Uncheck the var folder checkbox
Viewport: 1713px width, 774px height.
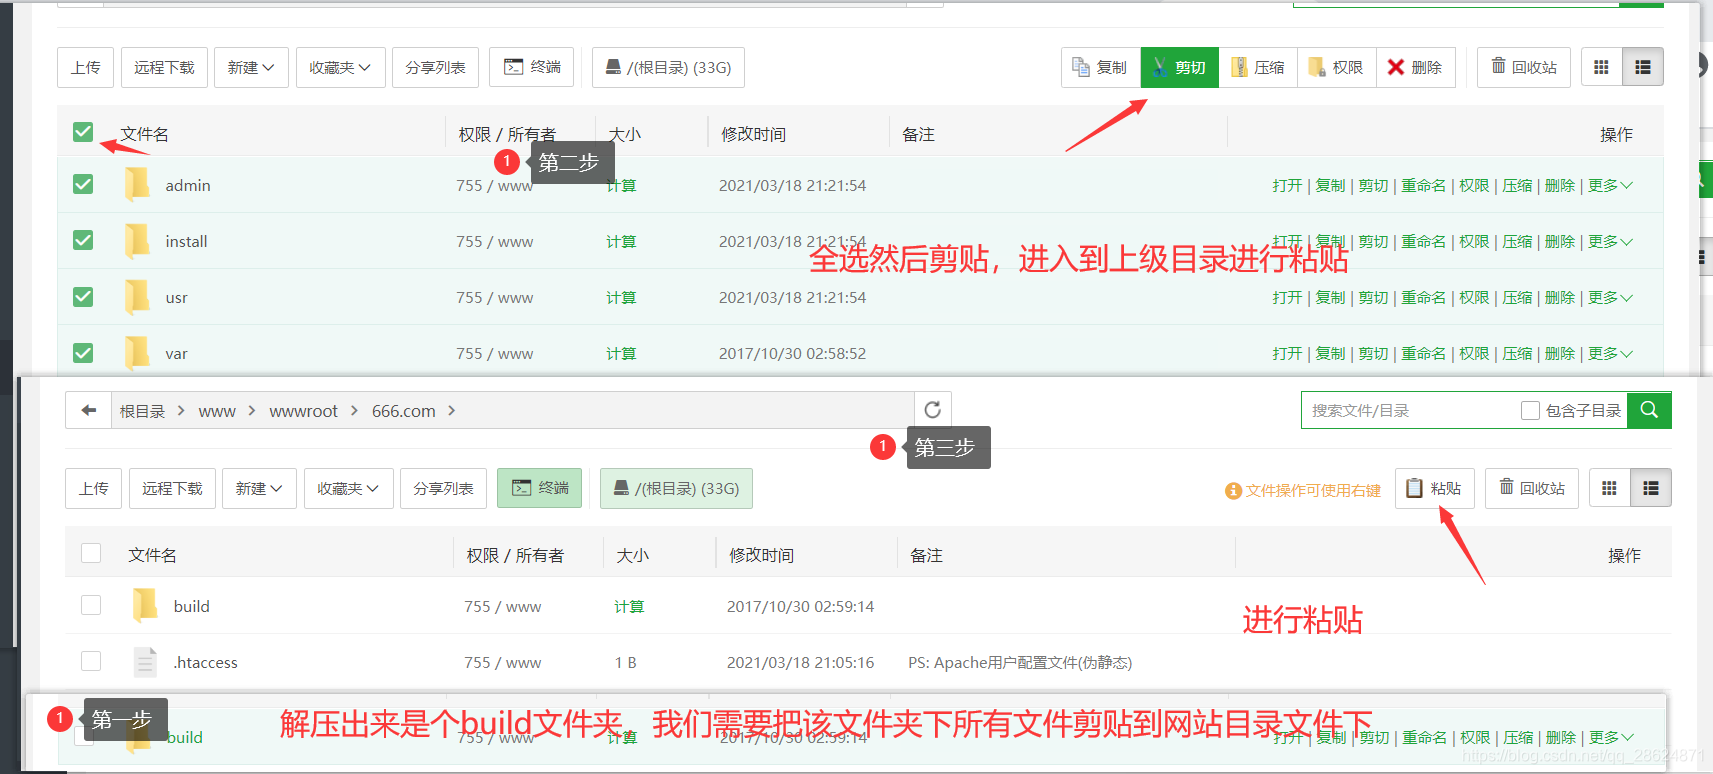(83, 353)
